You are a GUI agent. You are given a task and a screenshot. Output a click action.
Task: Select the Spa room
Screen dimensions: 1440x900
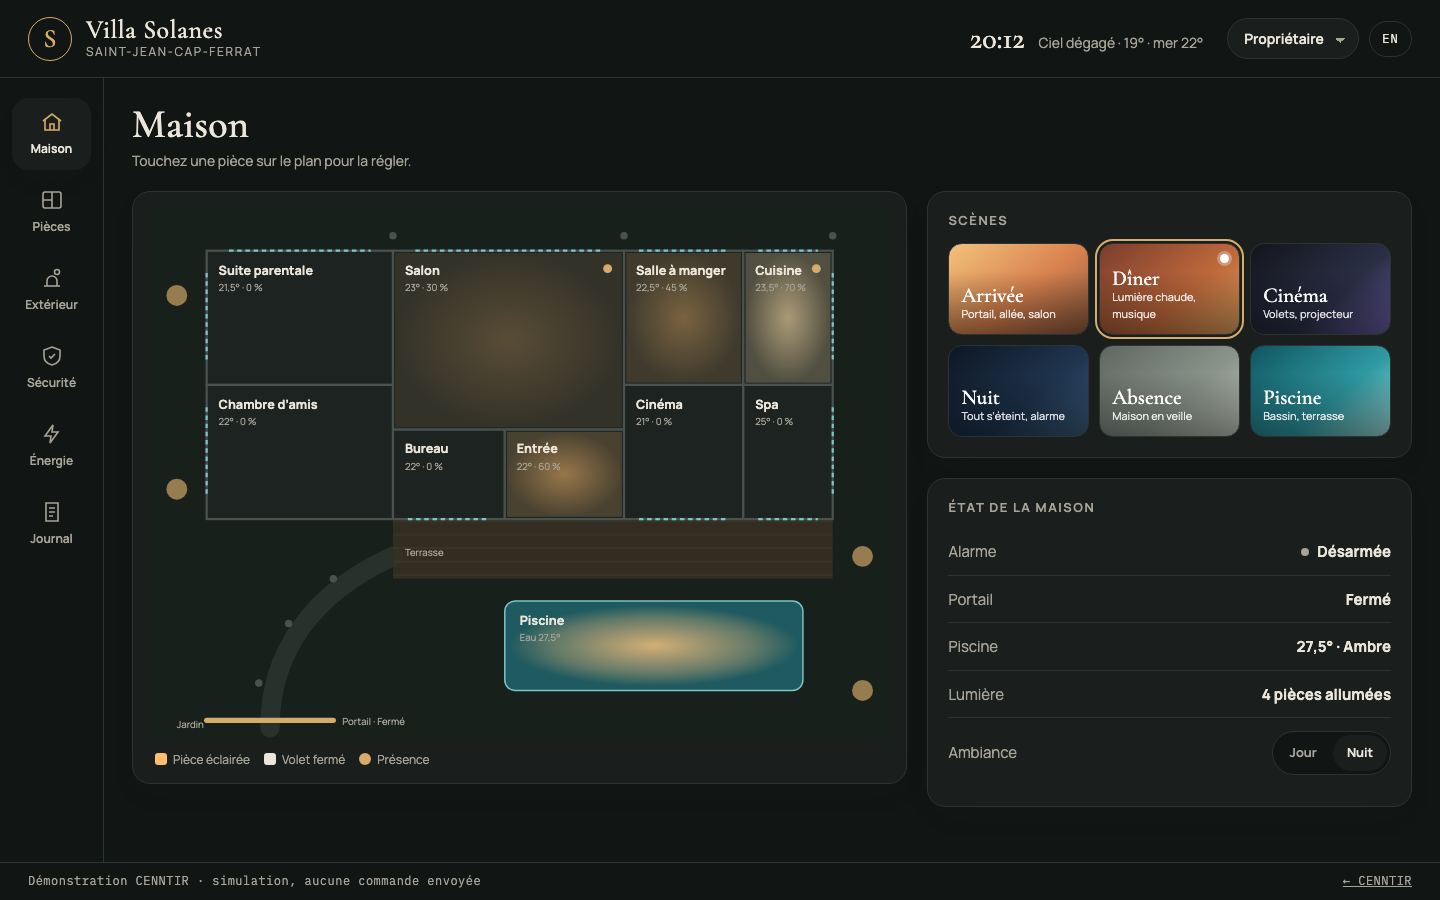[x=788, y=452]
